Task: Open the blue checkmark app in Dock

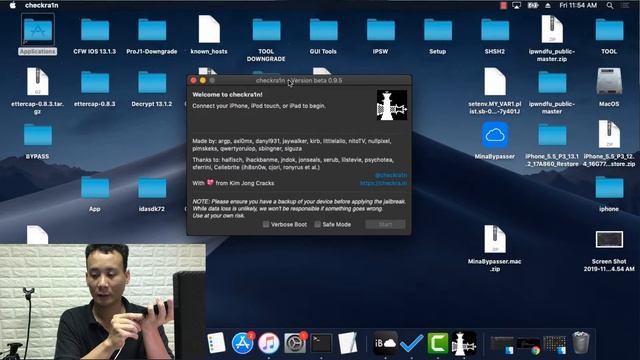Action: (x=411, y=343)
